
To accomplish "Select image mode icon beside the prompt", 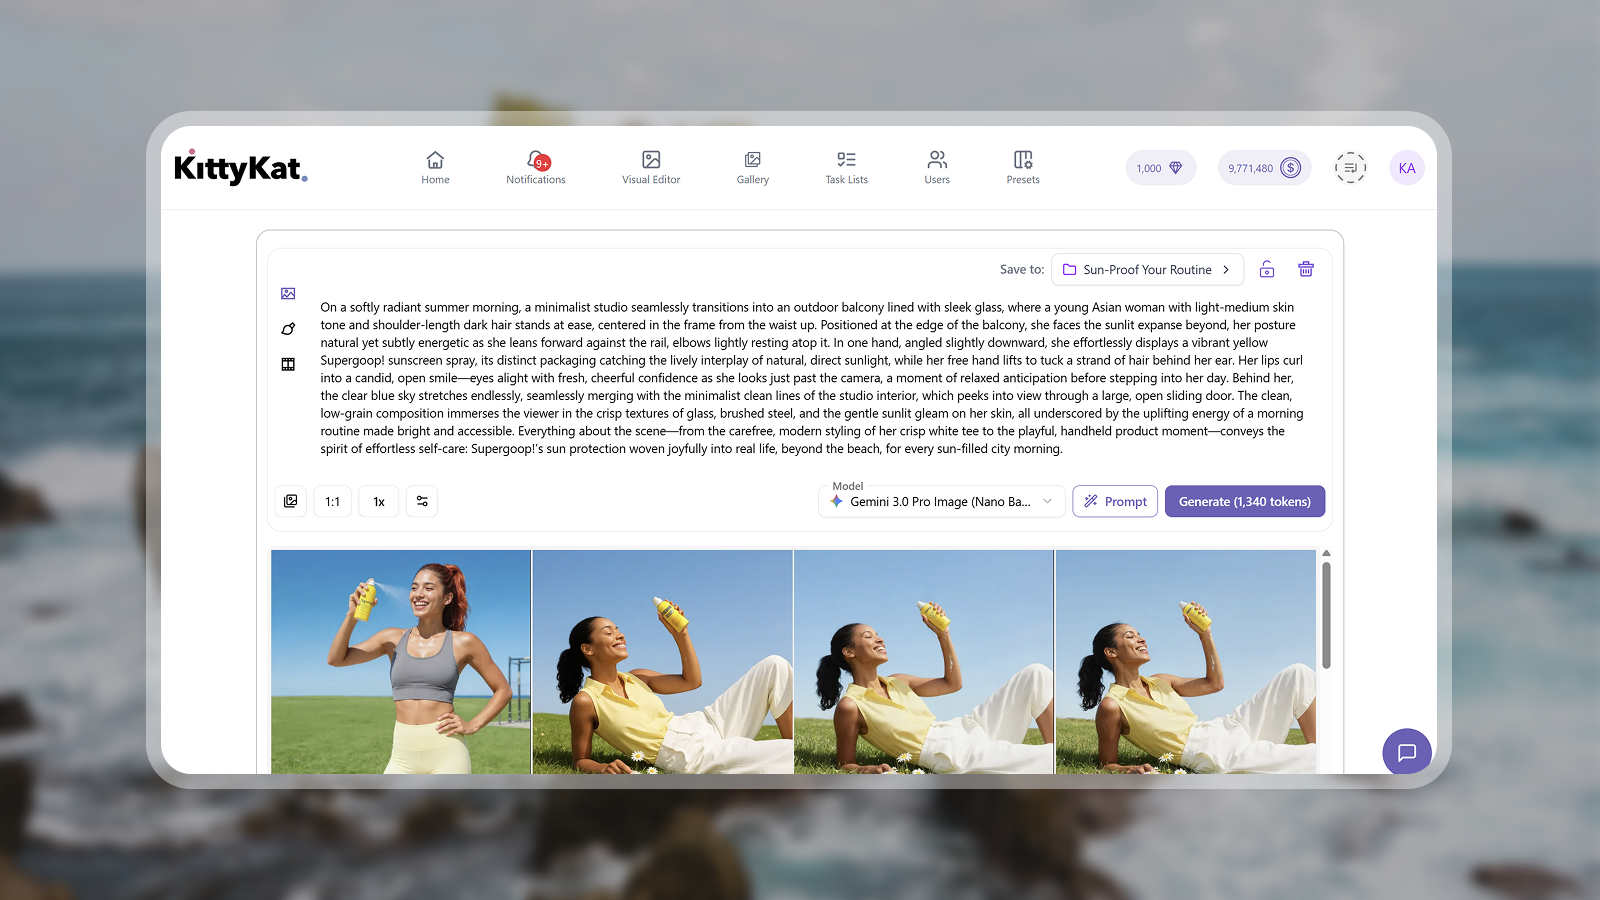I will coord(288,294).
